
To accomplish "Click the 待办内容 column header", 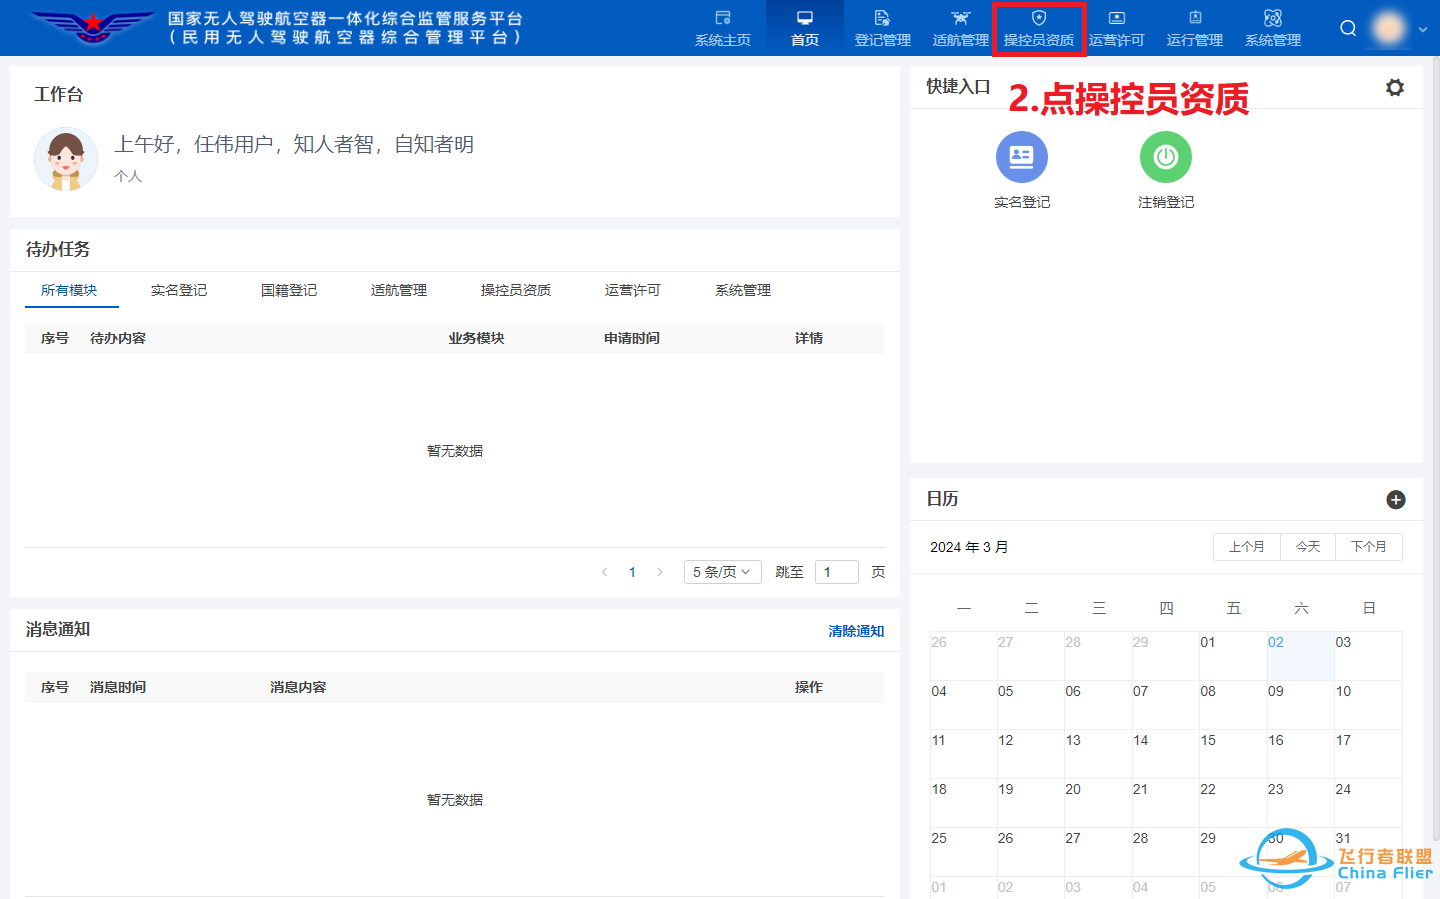I will pyautogui.click(x=118, y=338).
